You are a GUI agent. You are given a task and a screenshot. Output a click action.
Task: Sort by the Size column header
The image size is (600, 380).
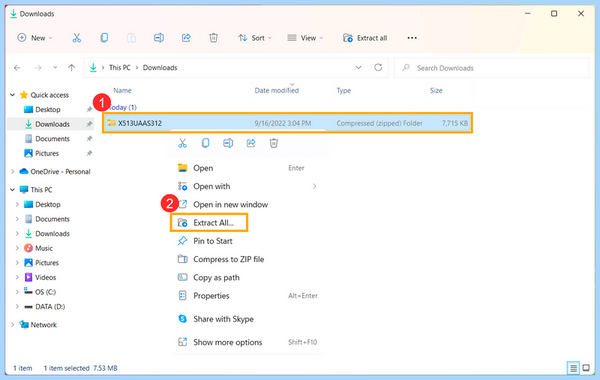click(x=436, y=90)
